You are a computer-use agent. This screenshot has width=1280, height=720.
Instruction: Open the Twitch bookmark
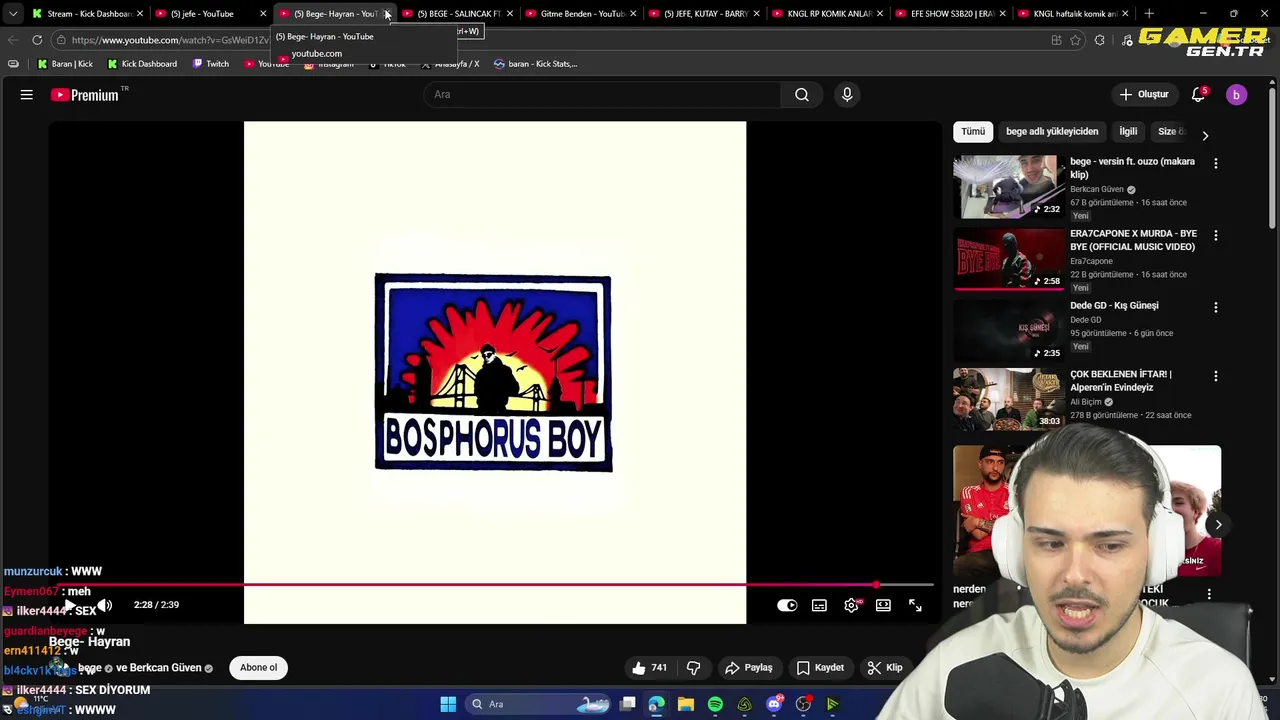[x=211, y=64]
